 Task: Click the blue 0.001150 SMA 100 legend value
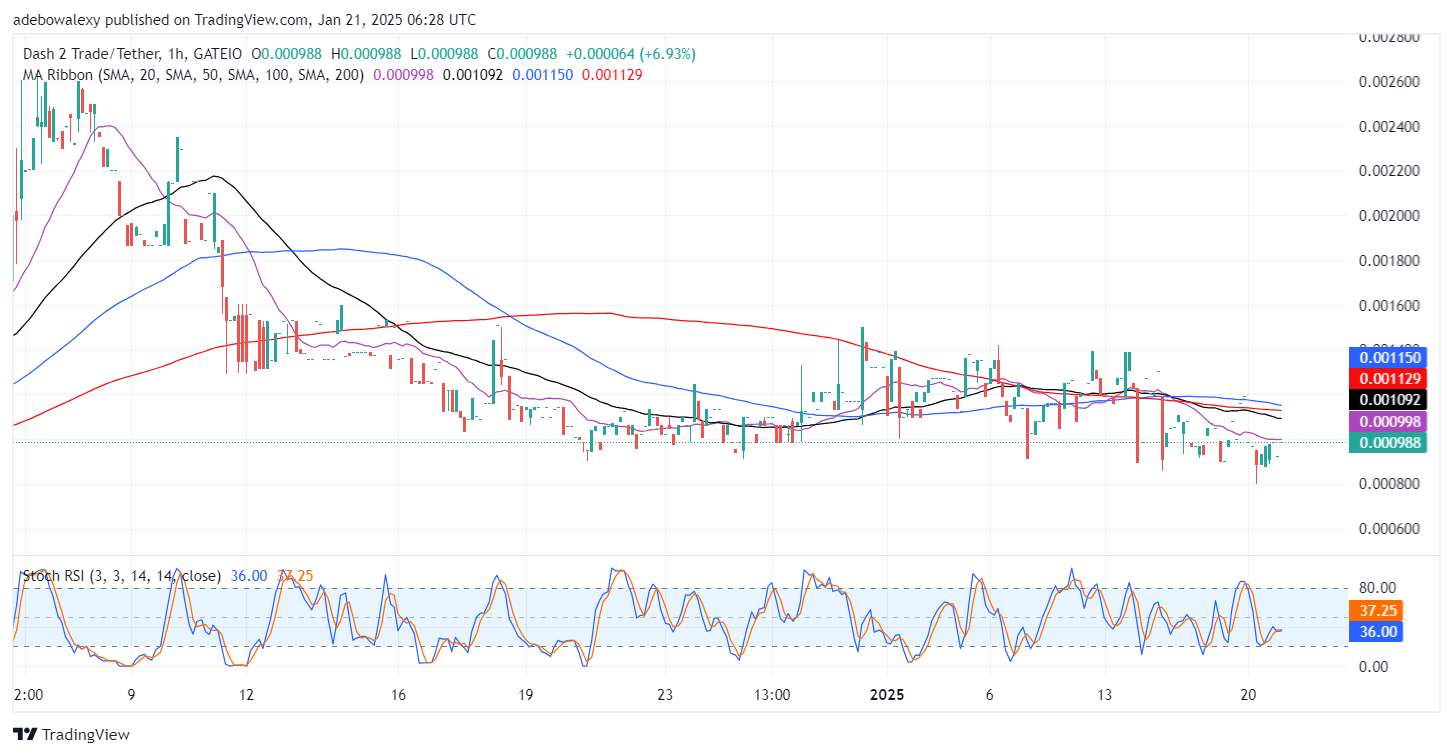543,74
